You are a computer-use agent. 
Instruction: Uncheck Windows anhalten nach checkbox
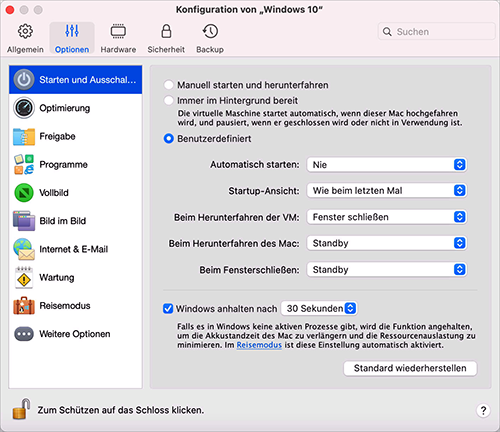[x=168, y=308]
